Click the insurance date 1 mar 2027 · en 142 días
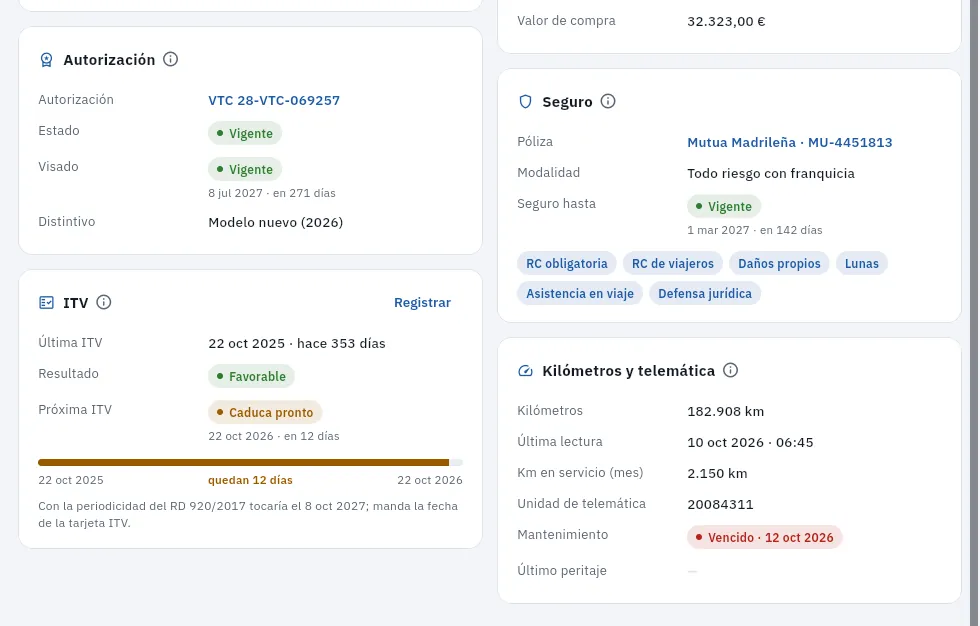The width and height of the screenshot is (980, 626). click(x=754, y=231)
